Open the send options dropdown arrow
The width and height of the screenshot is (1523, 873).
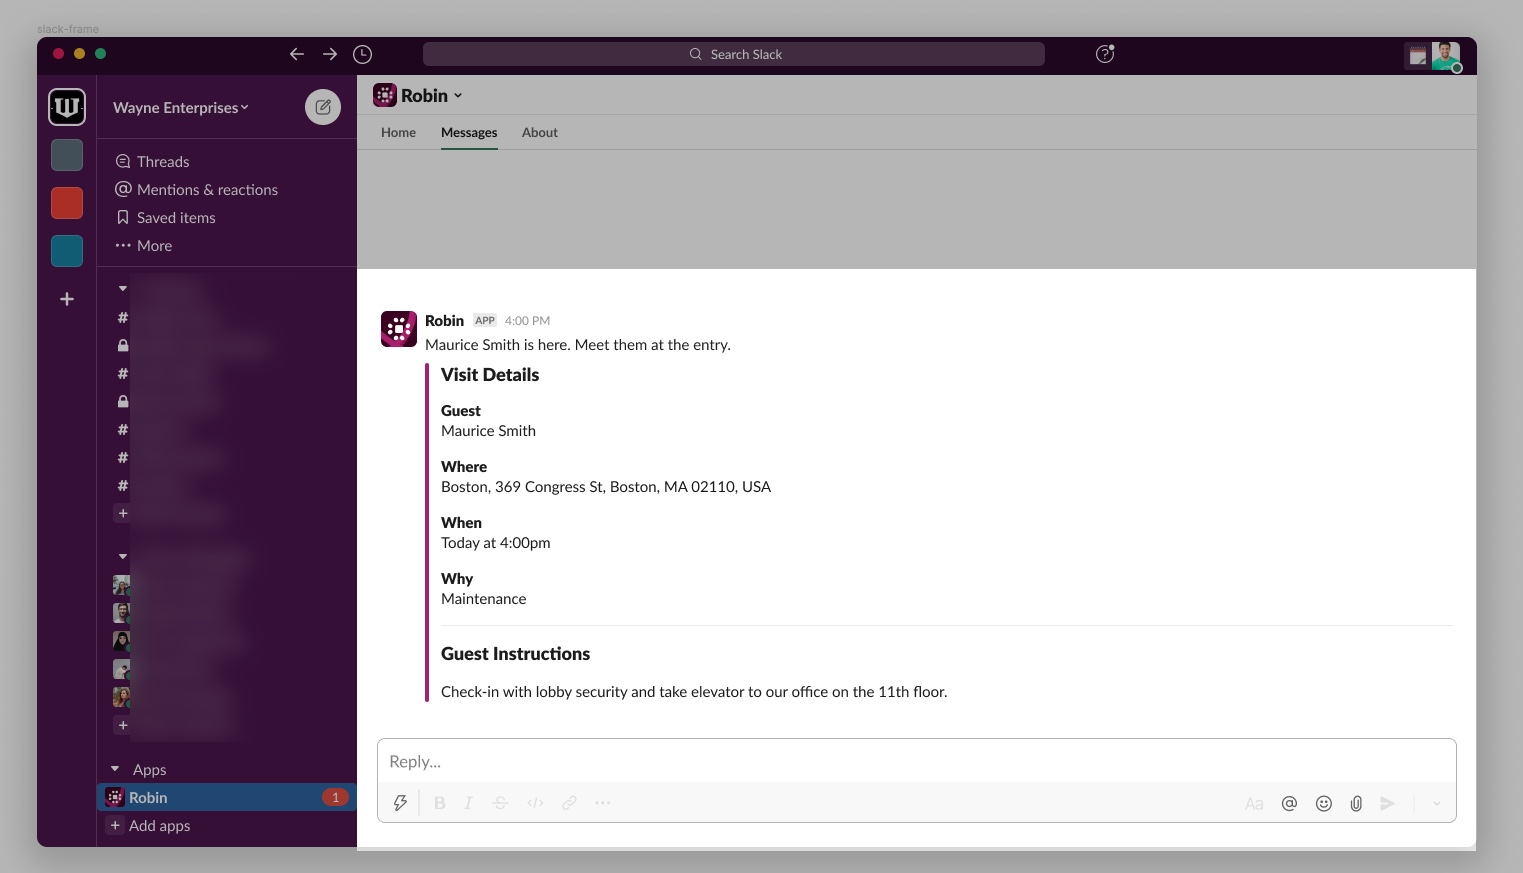[1437, 803]
